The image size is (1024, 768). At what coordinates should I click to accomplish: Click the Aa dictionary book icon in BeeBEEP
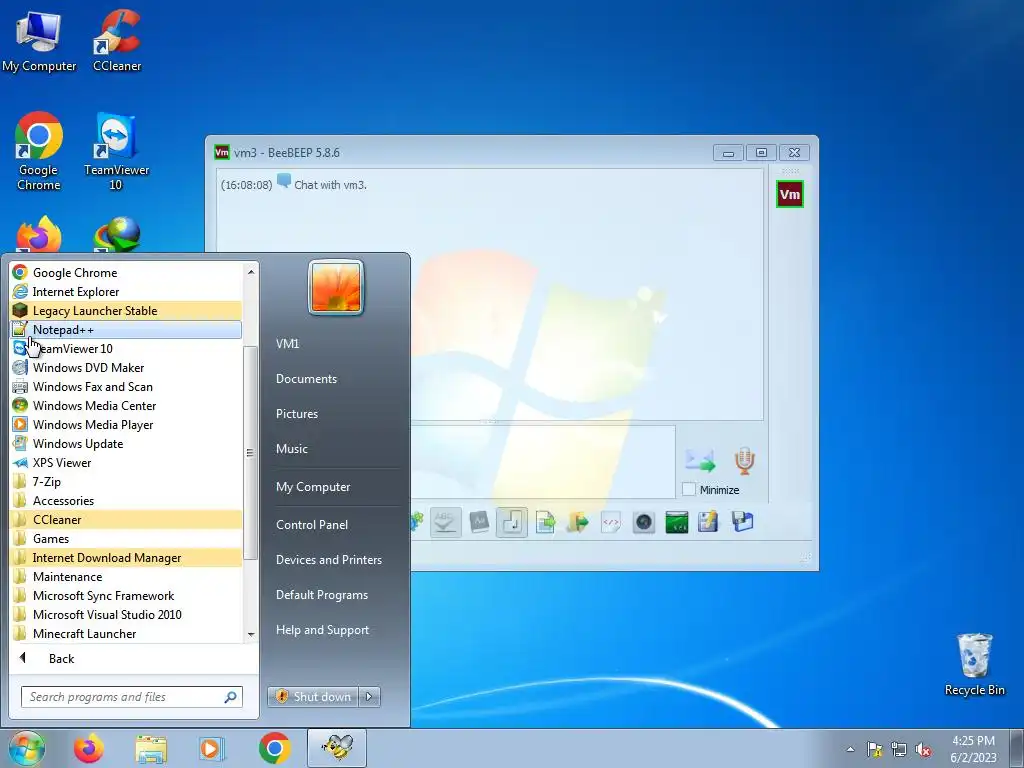tap(479, 522)
